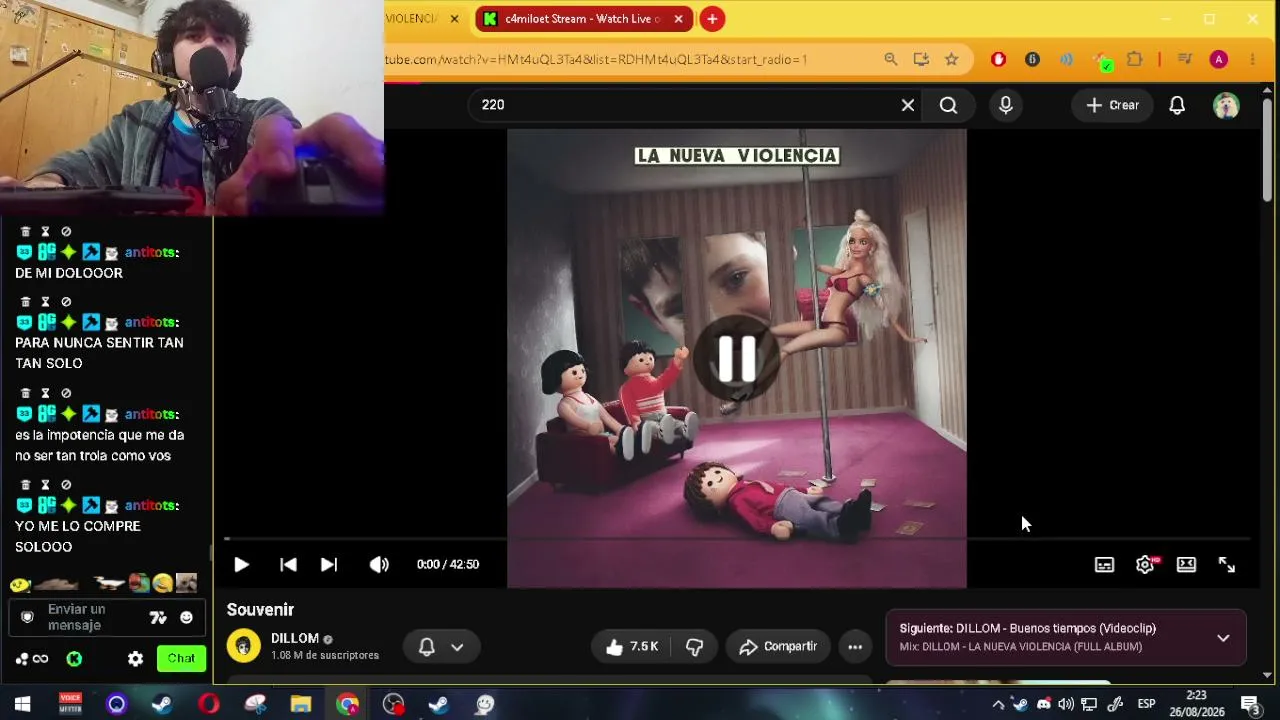Start voice search with microphone
The image size is (1280, 720).
click(x=1006, y=105)
